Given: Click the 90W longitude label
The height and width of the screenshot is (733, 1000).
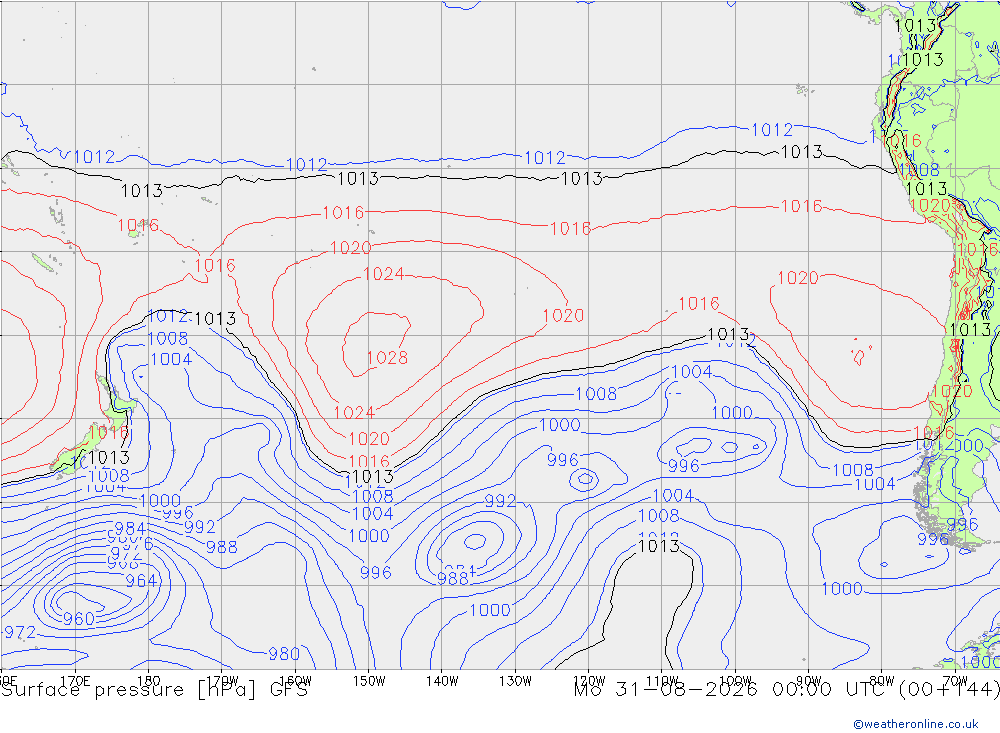Looking at the screenshot, I should tap(809, 681).
